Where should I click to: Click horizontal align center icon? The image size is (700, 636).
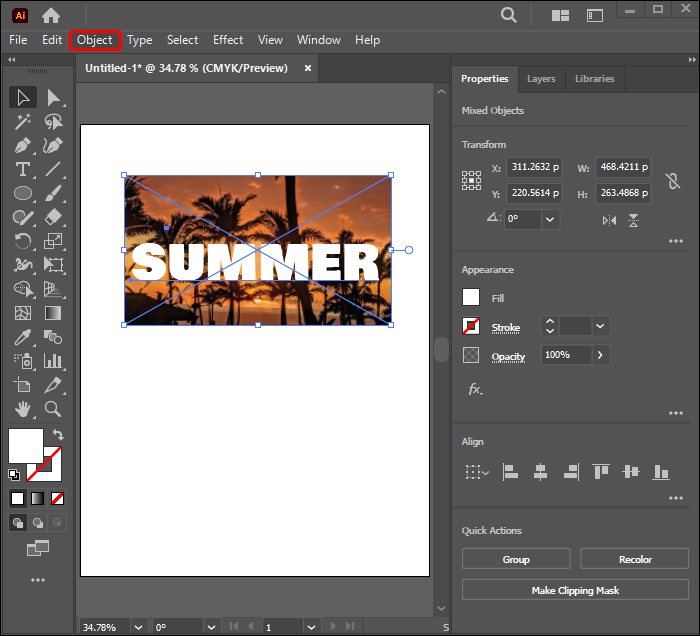click(540, 472)
